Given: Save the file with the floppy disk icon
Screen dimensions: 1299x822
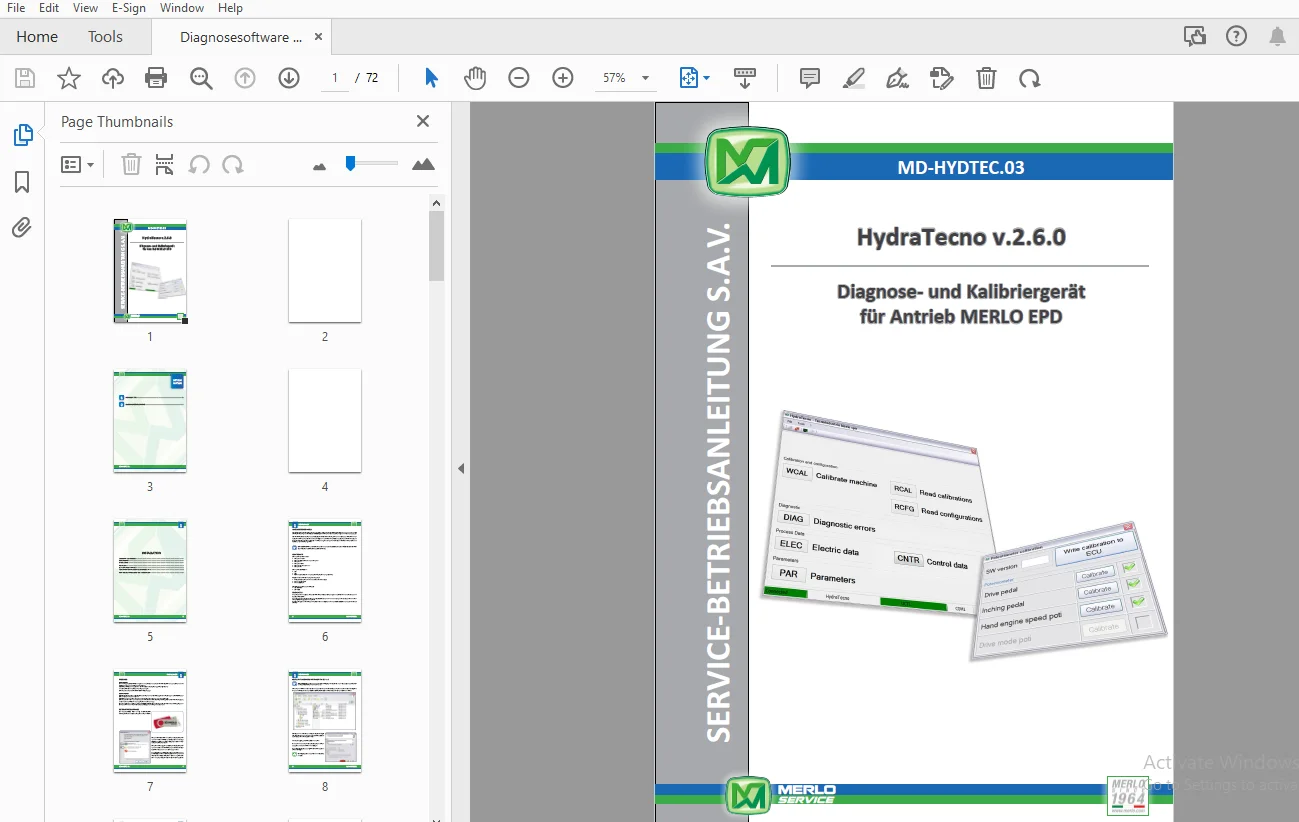Looking at the screenshot, I should point(25,78).
